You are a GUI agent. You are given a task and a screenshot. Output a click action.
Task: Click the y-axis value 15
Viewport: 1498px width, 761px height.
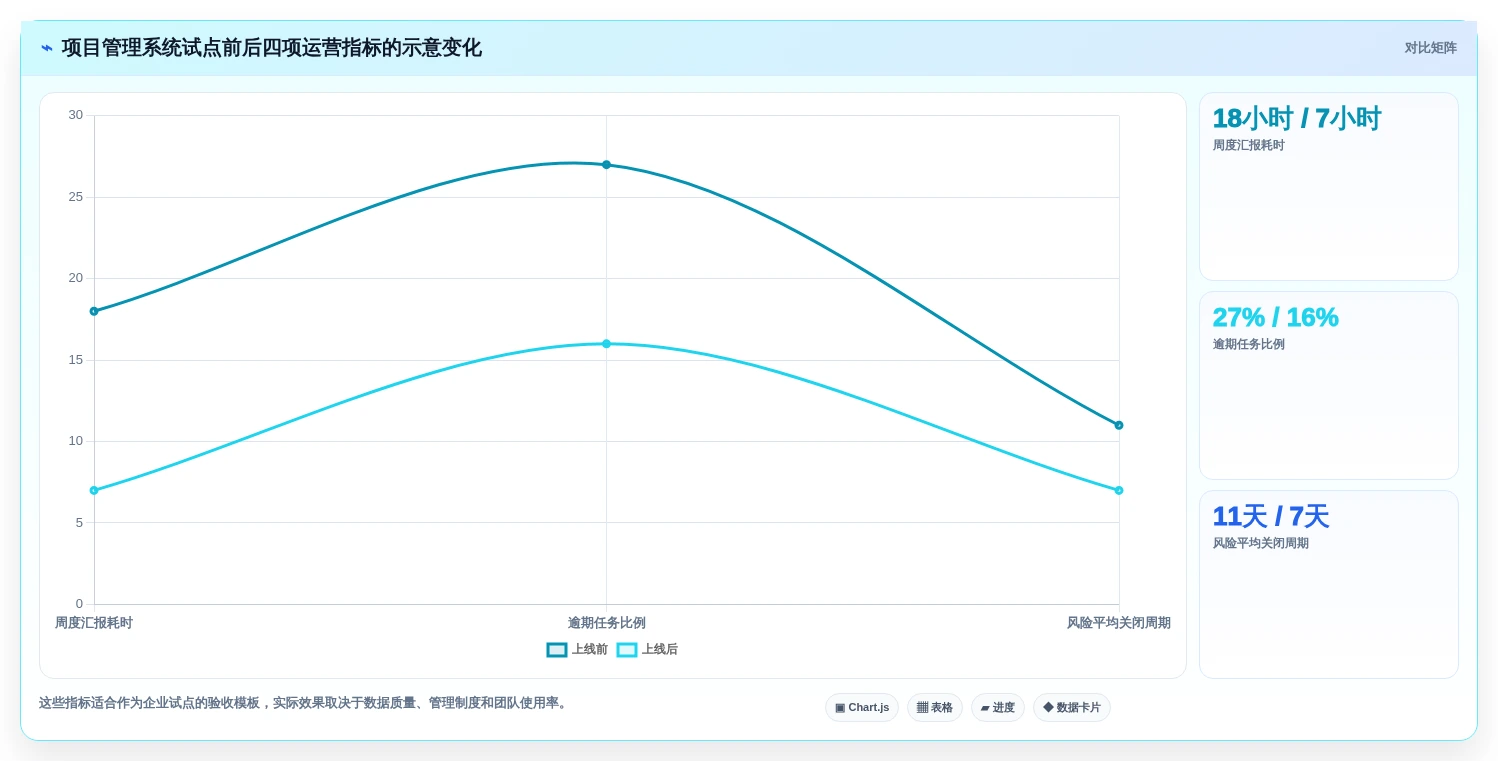pyautogui.click(x=76, y=360)
